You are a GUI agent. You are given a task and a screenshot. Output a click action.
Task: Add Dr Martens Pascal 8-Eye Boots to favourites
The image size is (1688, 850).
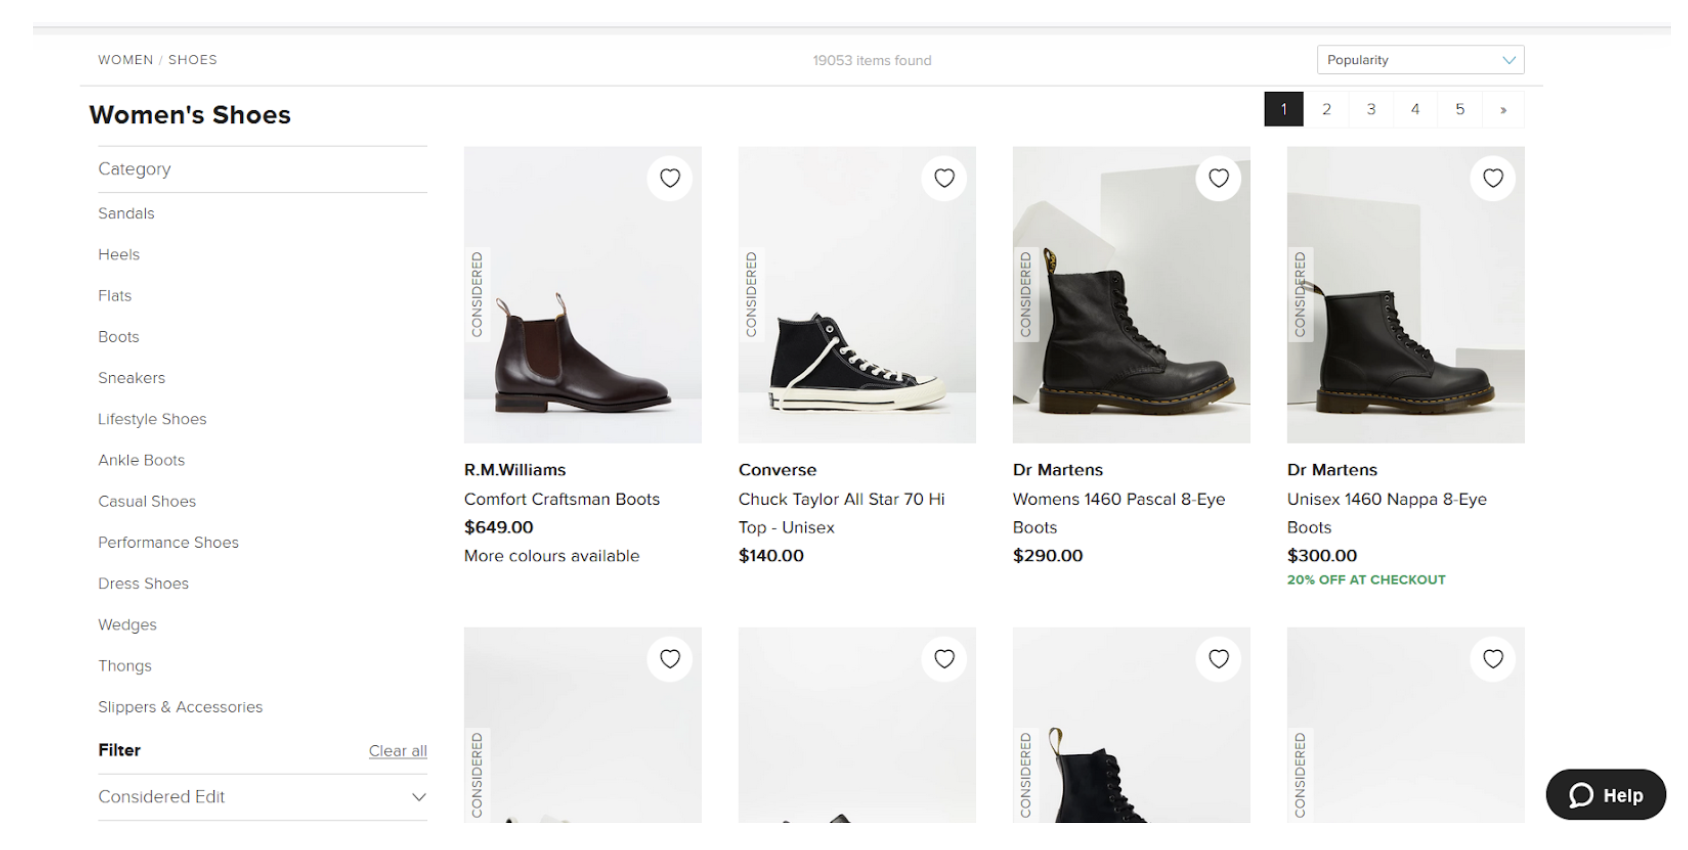click(x=1218, y=178)
